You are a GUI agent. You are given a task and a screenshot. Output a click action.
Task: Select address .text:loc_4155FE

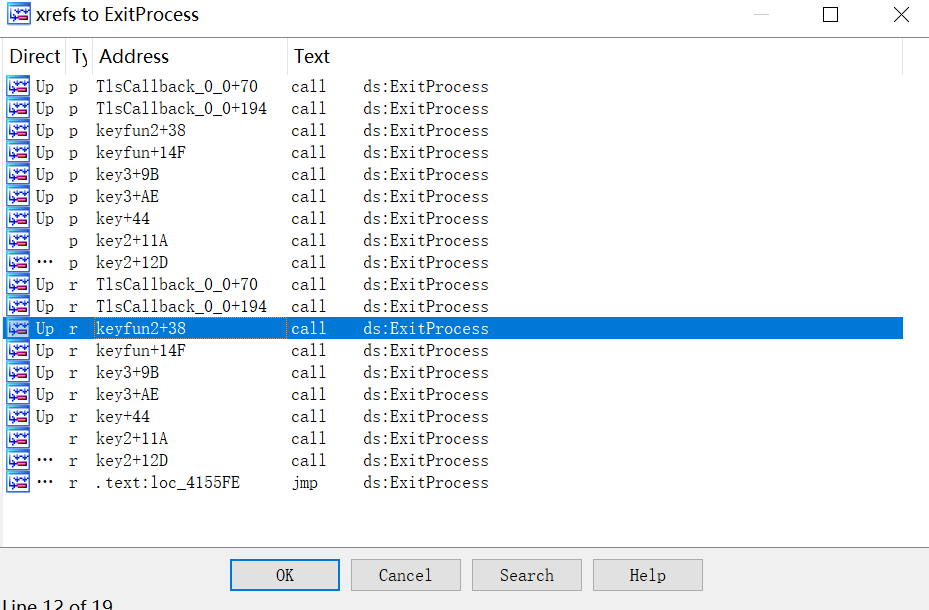tap(168, 482)
